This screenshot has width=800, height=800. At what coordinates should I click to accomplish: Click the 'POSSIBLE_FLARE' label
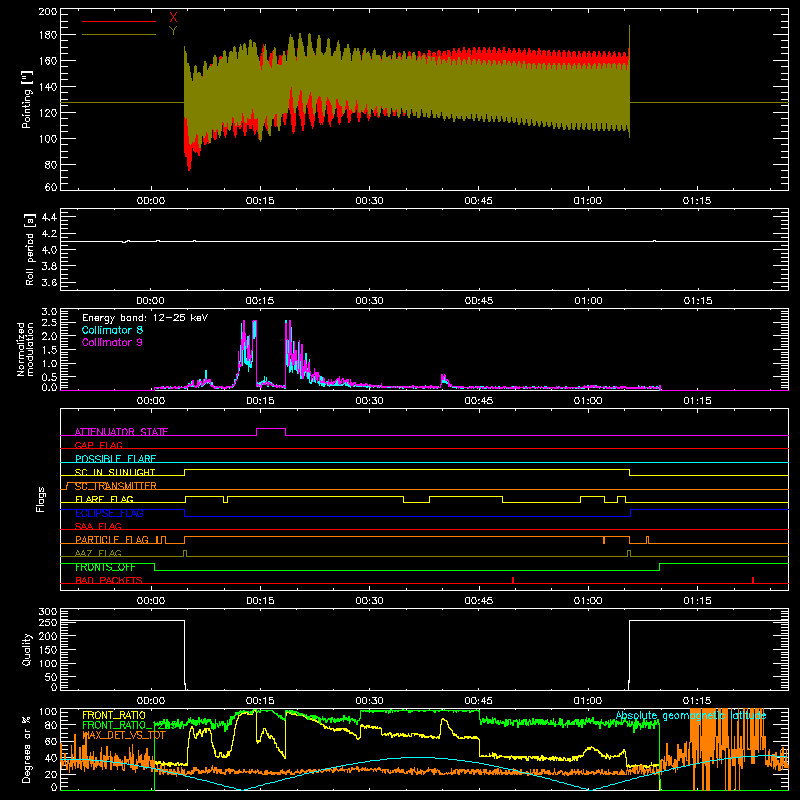(x=116, y=459)
